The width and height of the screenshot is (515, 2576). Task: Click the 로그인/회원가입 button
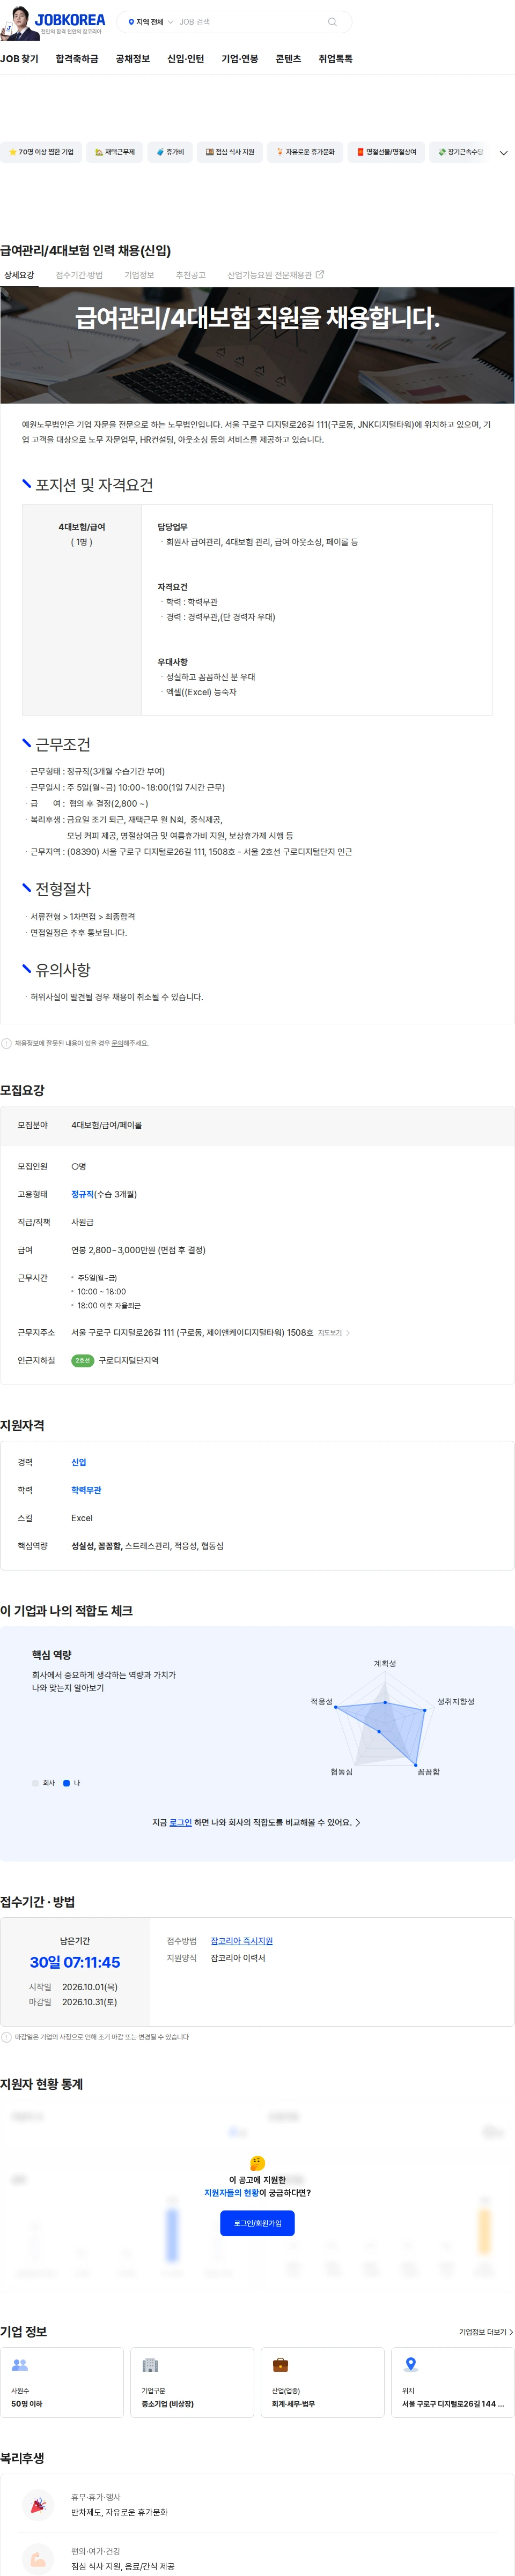click(257, 2223)
